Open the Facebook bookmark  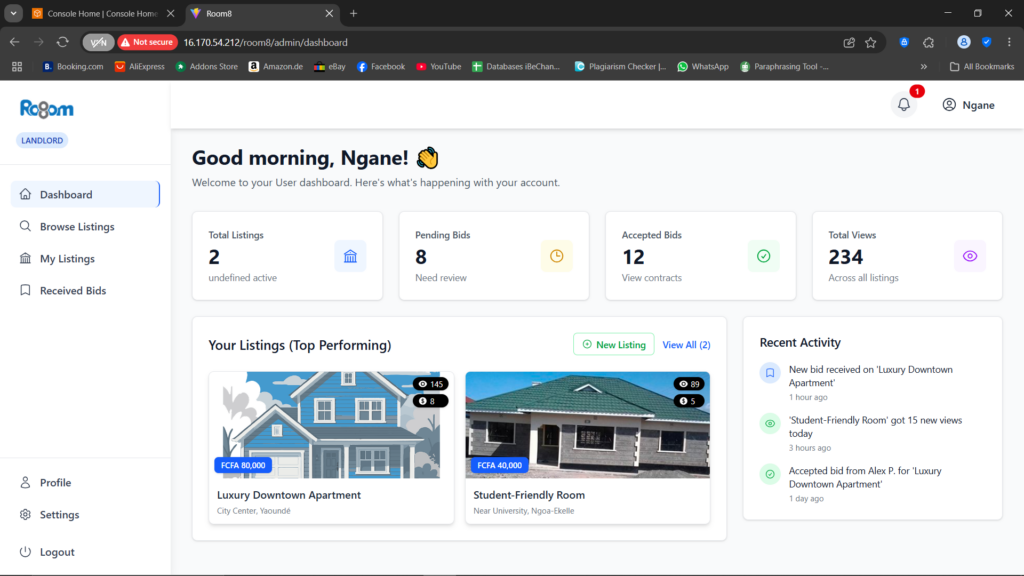[x=381, y=67]
